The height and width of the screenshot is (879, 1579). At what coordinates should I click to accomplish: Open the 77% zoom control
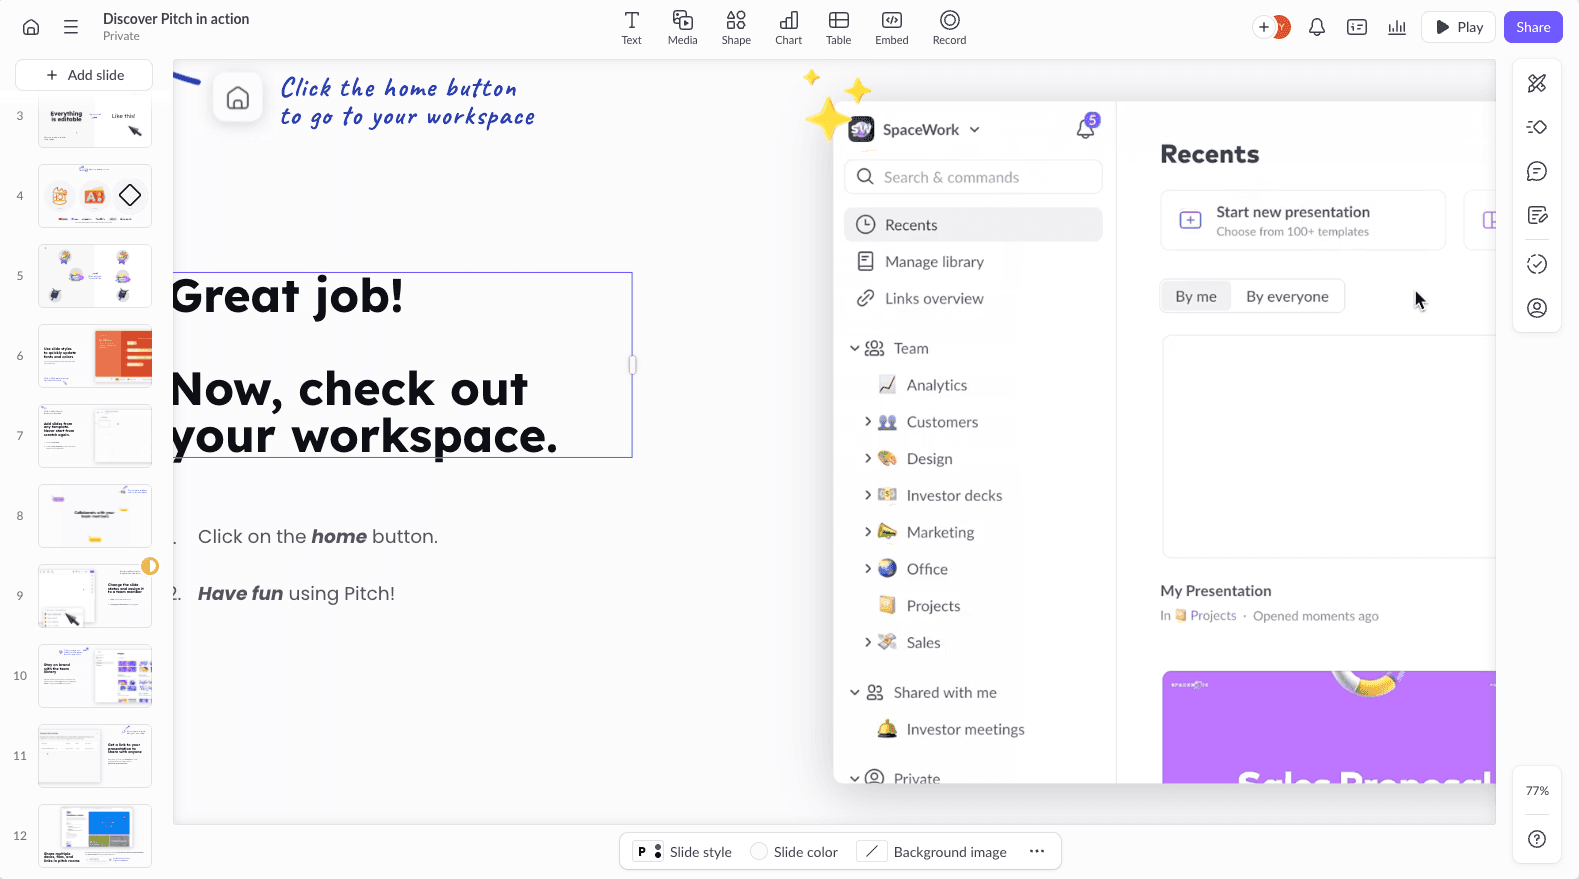[x=1537, y=791]
